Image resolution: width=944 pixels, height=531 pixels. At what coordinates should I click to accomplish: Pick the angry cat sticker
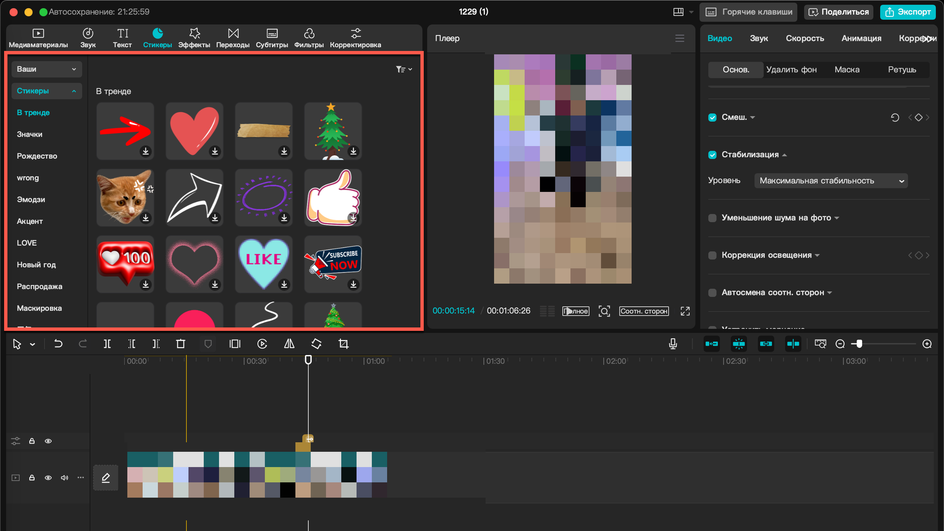coord(125,197)
